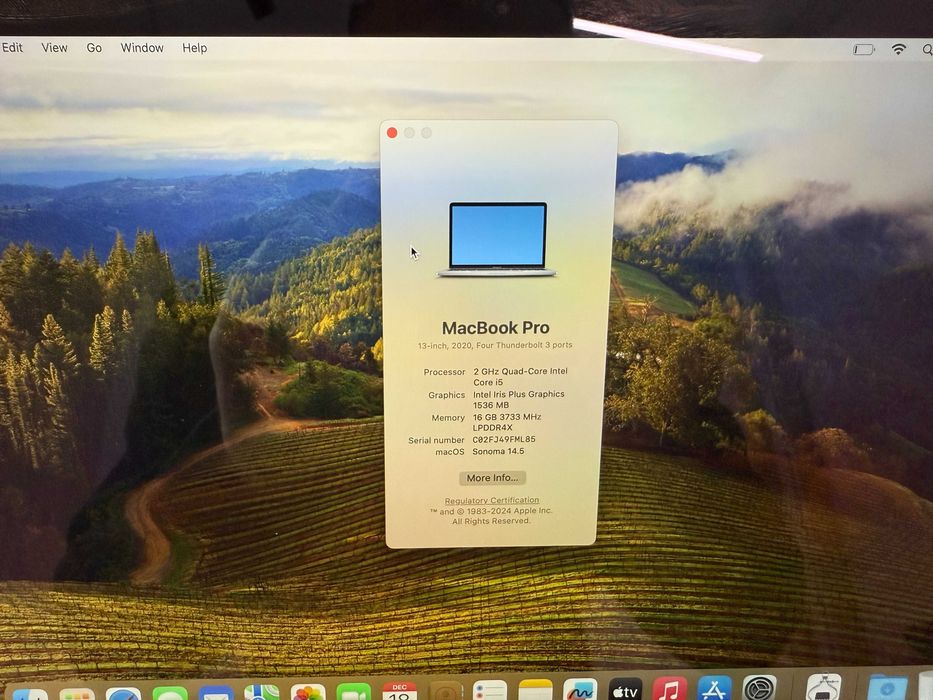
Task: Click the Sonoma 14.5 macOS version
Action: coord(498,451)
